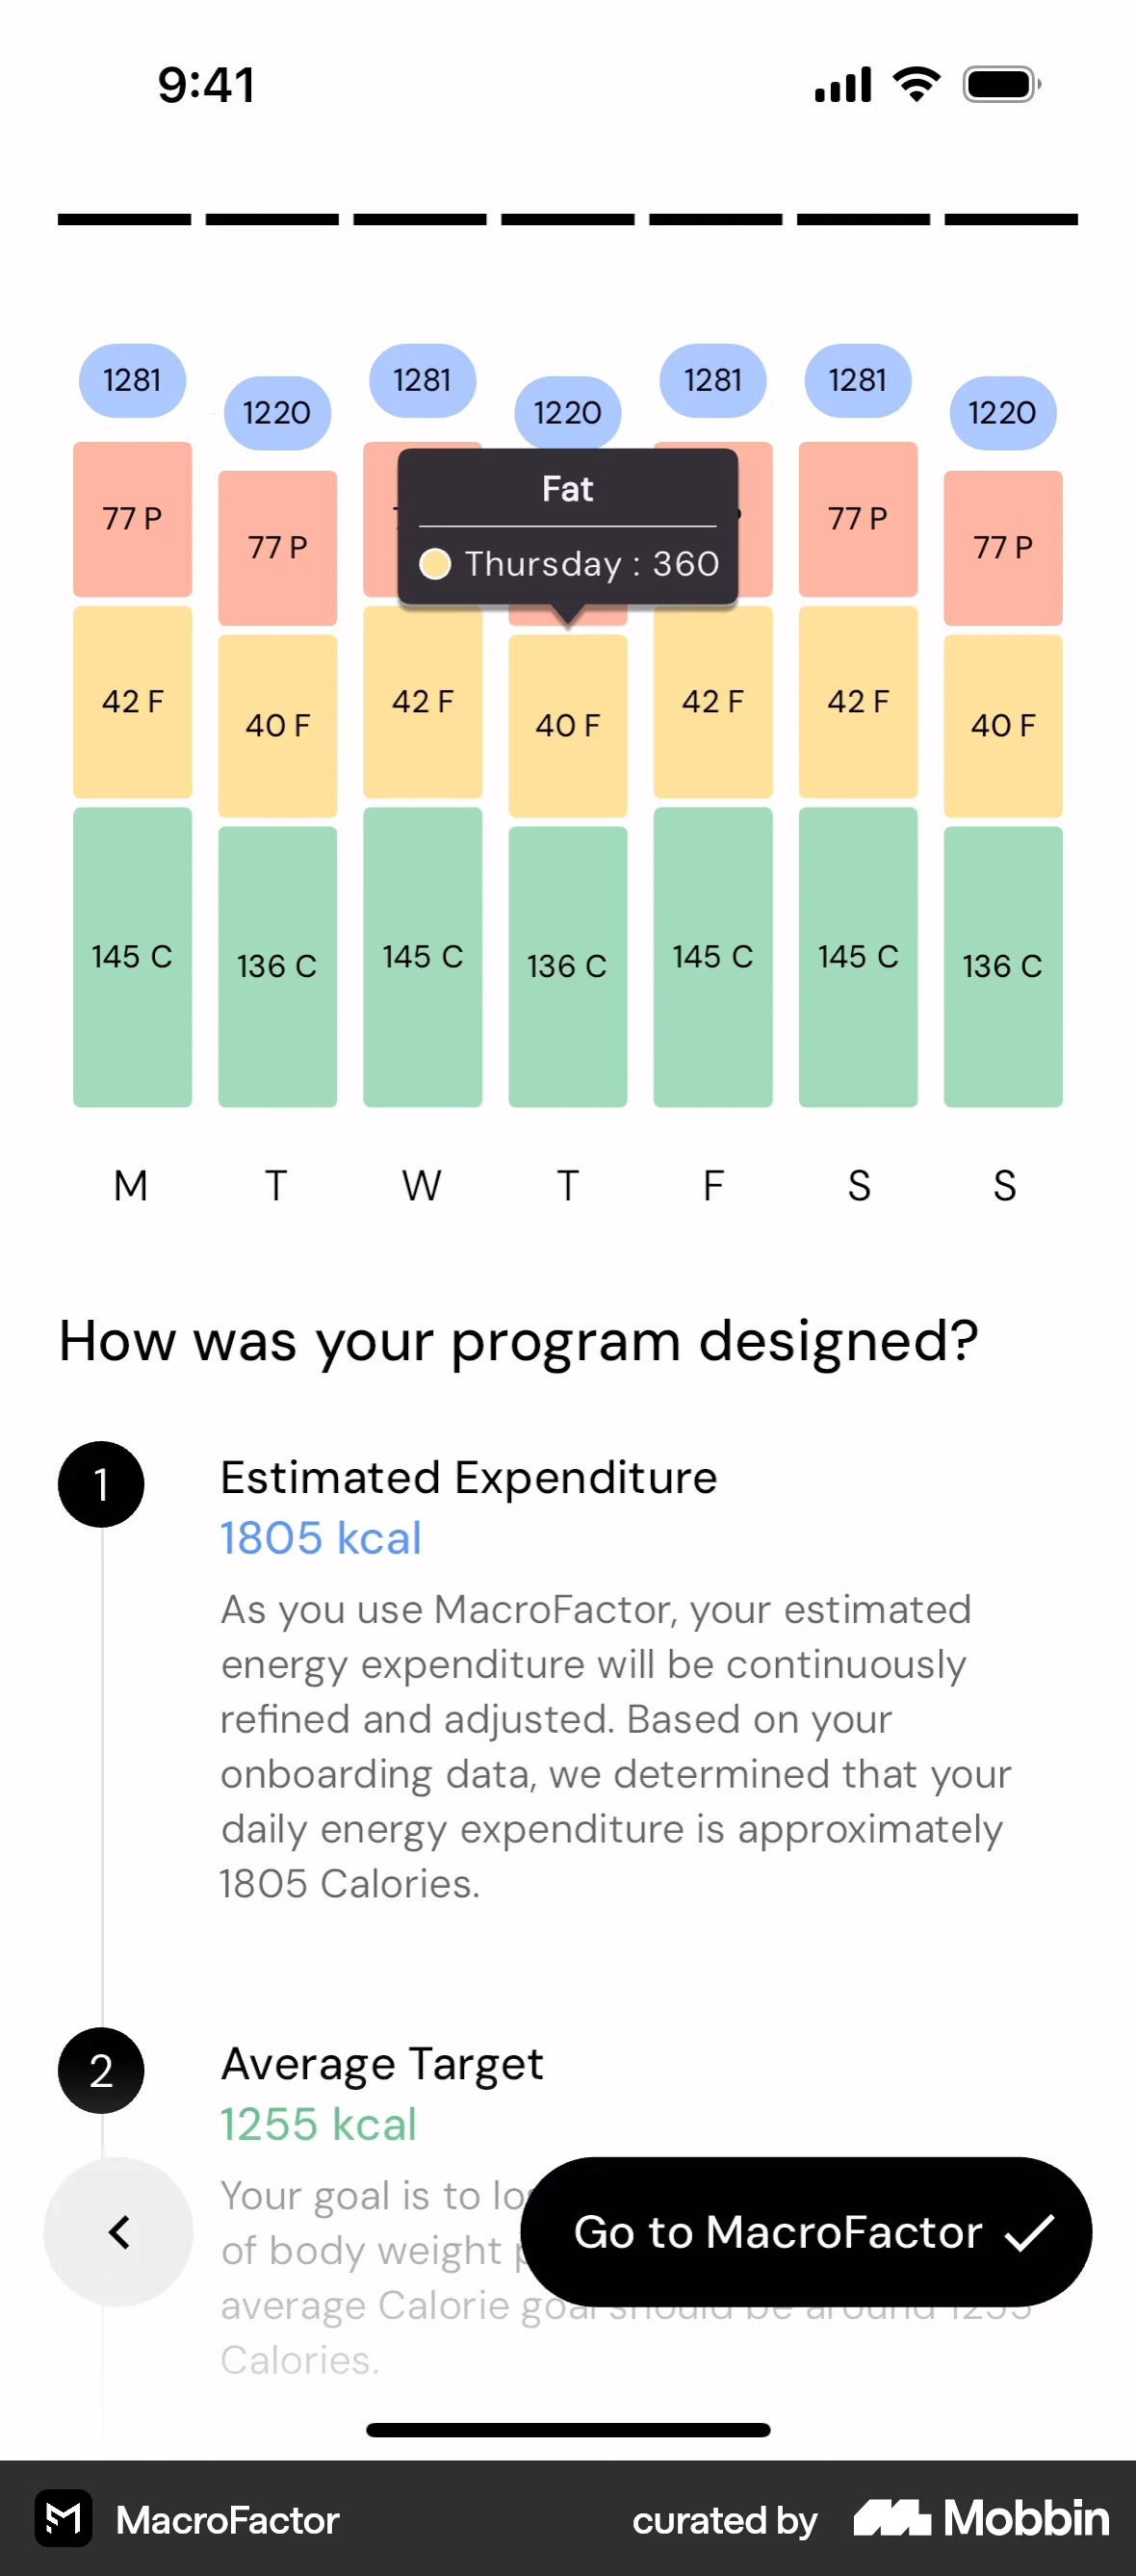The height and width of the screenshot is (2576, 1136).
Task: Tap the back chevron button
Action: pos(119,2232)
